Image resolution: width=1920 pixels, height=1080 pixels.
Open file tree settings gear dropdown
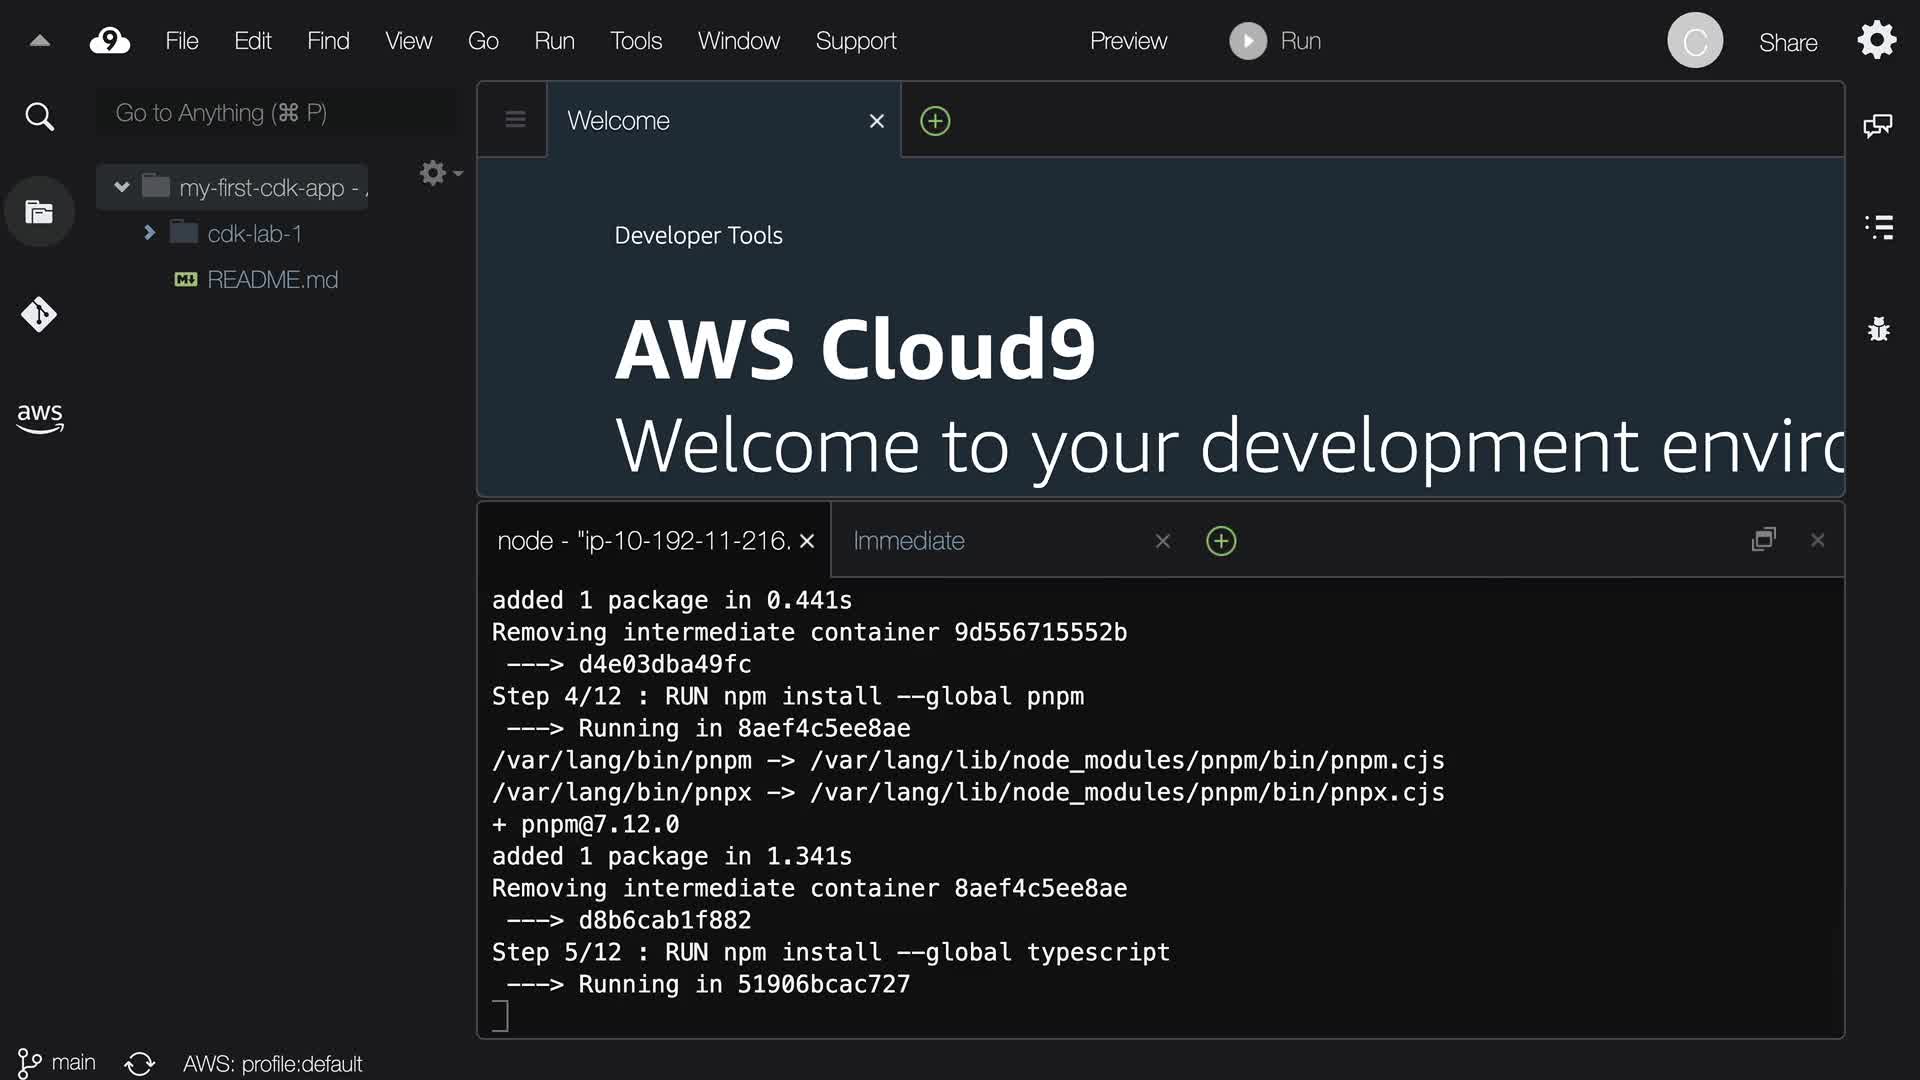(x=440, y=173)
